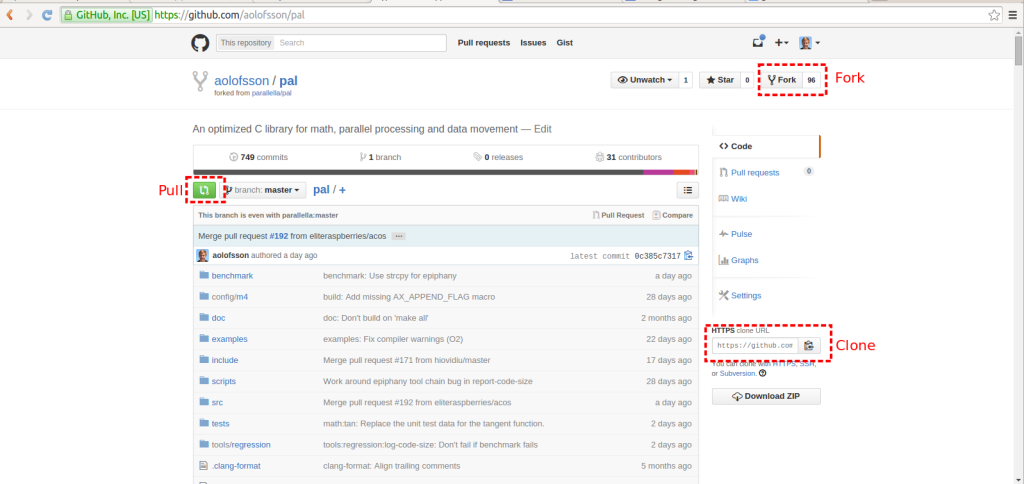Click the browser back arrow
1024x484 pixels.
10,14
